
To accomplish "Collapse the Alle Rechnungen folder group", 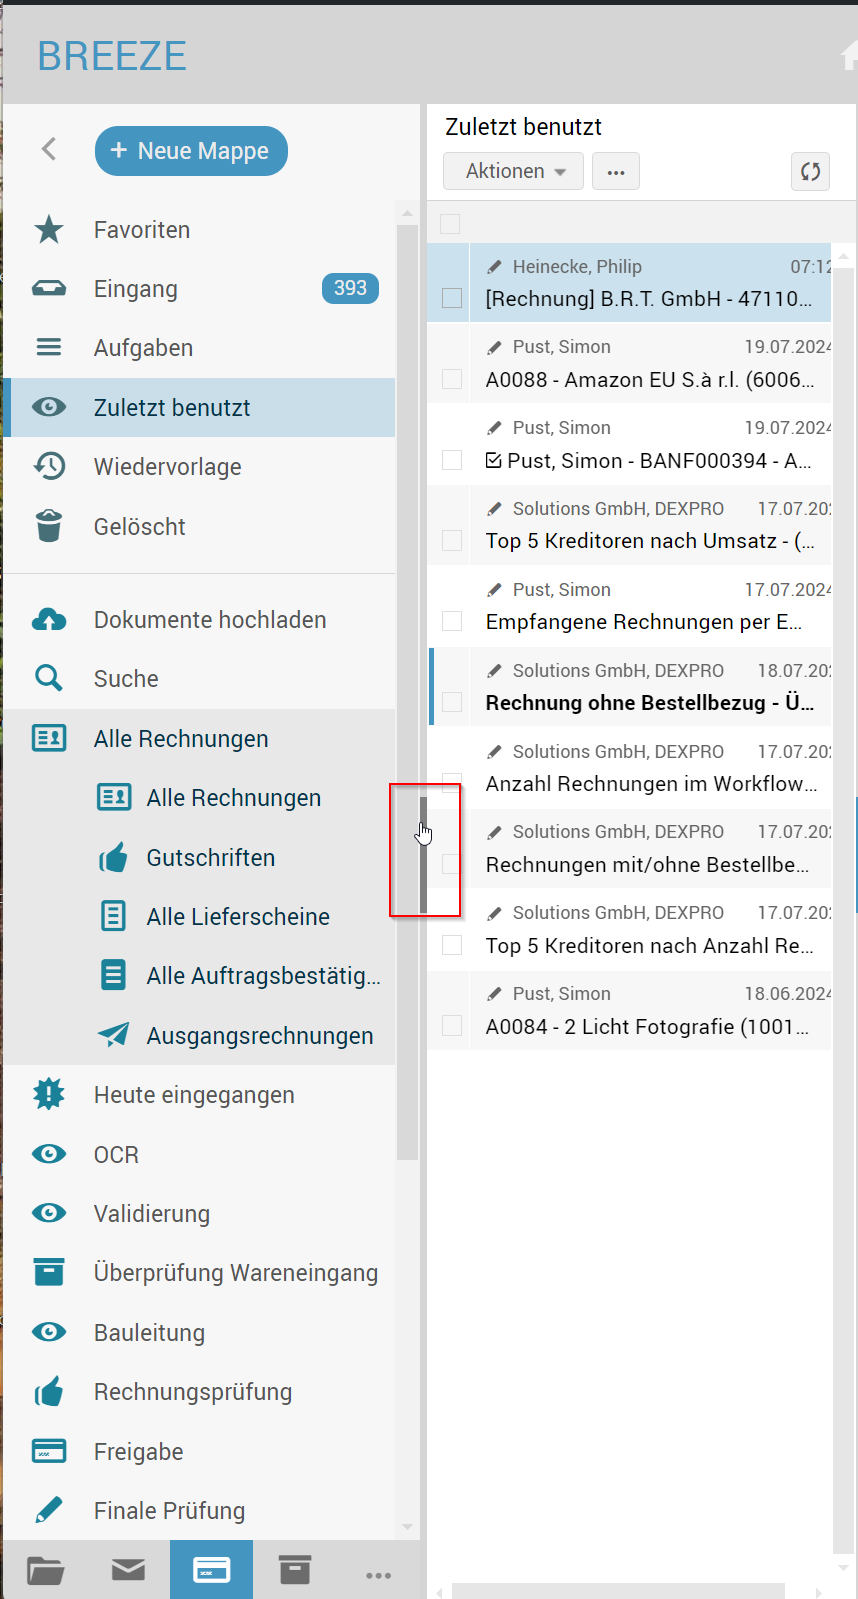I will (181, 739).
